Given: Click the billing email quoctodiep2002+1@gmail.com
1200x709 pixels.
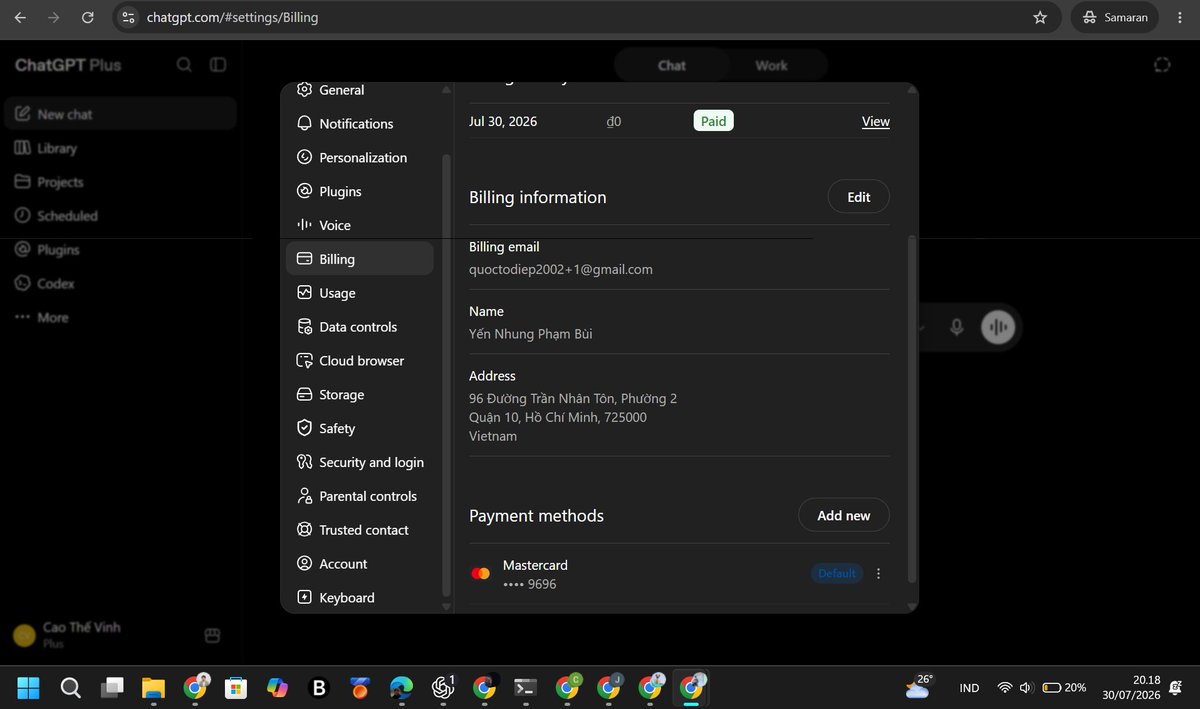Looking at the screenshot, I should (x=561, y=270).
